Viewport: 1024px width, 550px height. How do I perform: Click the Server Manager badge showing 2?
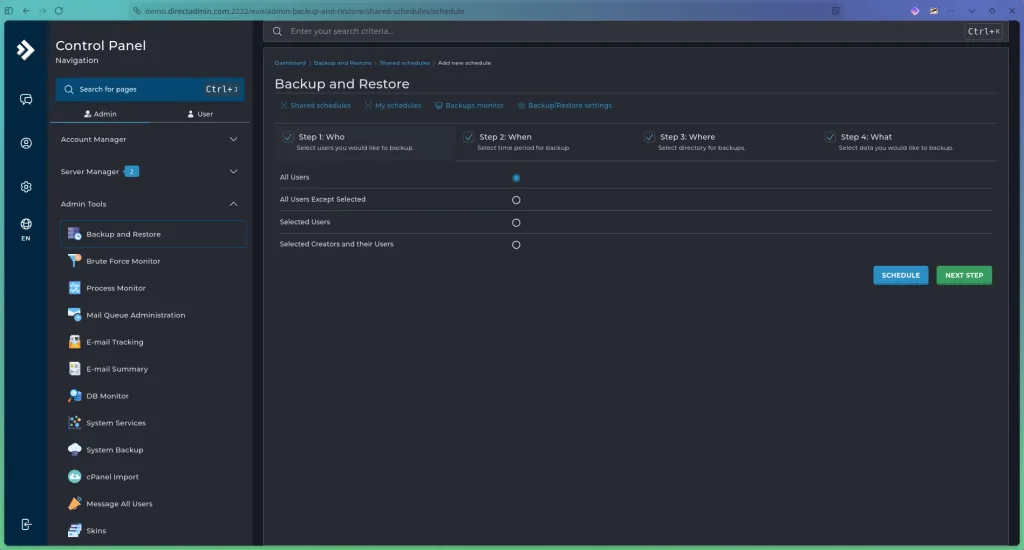click(x=131, y=171)
